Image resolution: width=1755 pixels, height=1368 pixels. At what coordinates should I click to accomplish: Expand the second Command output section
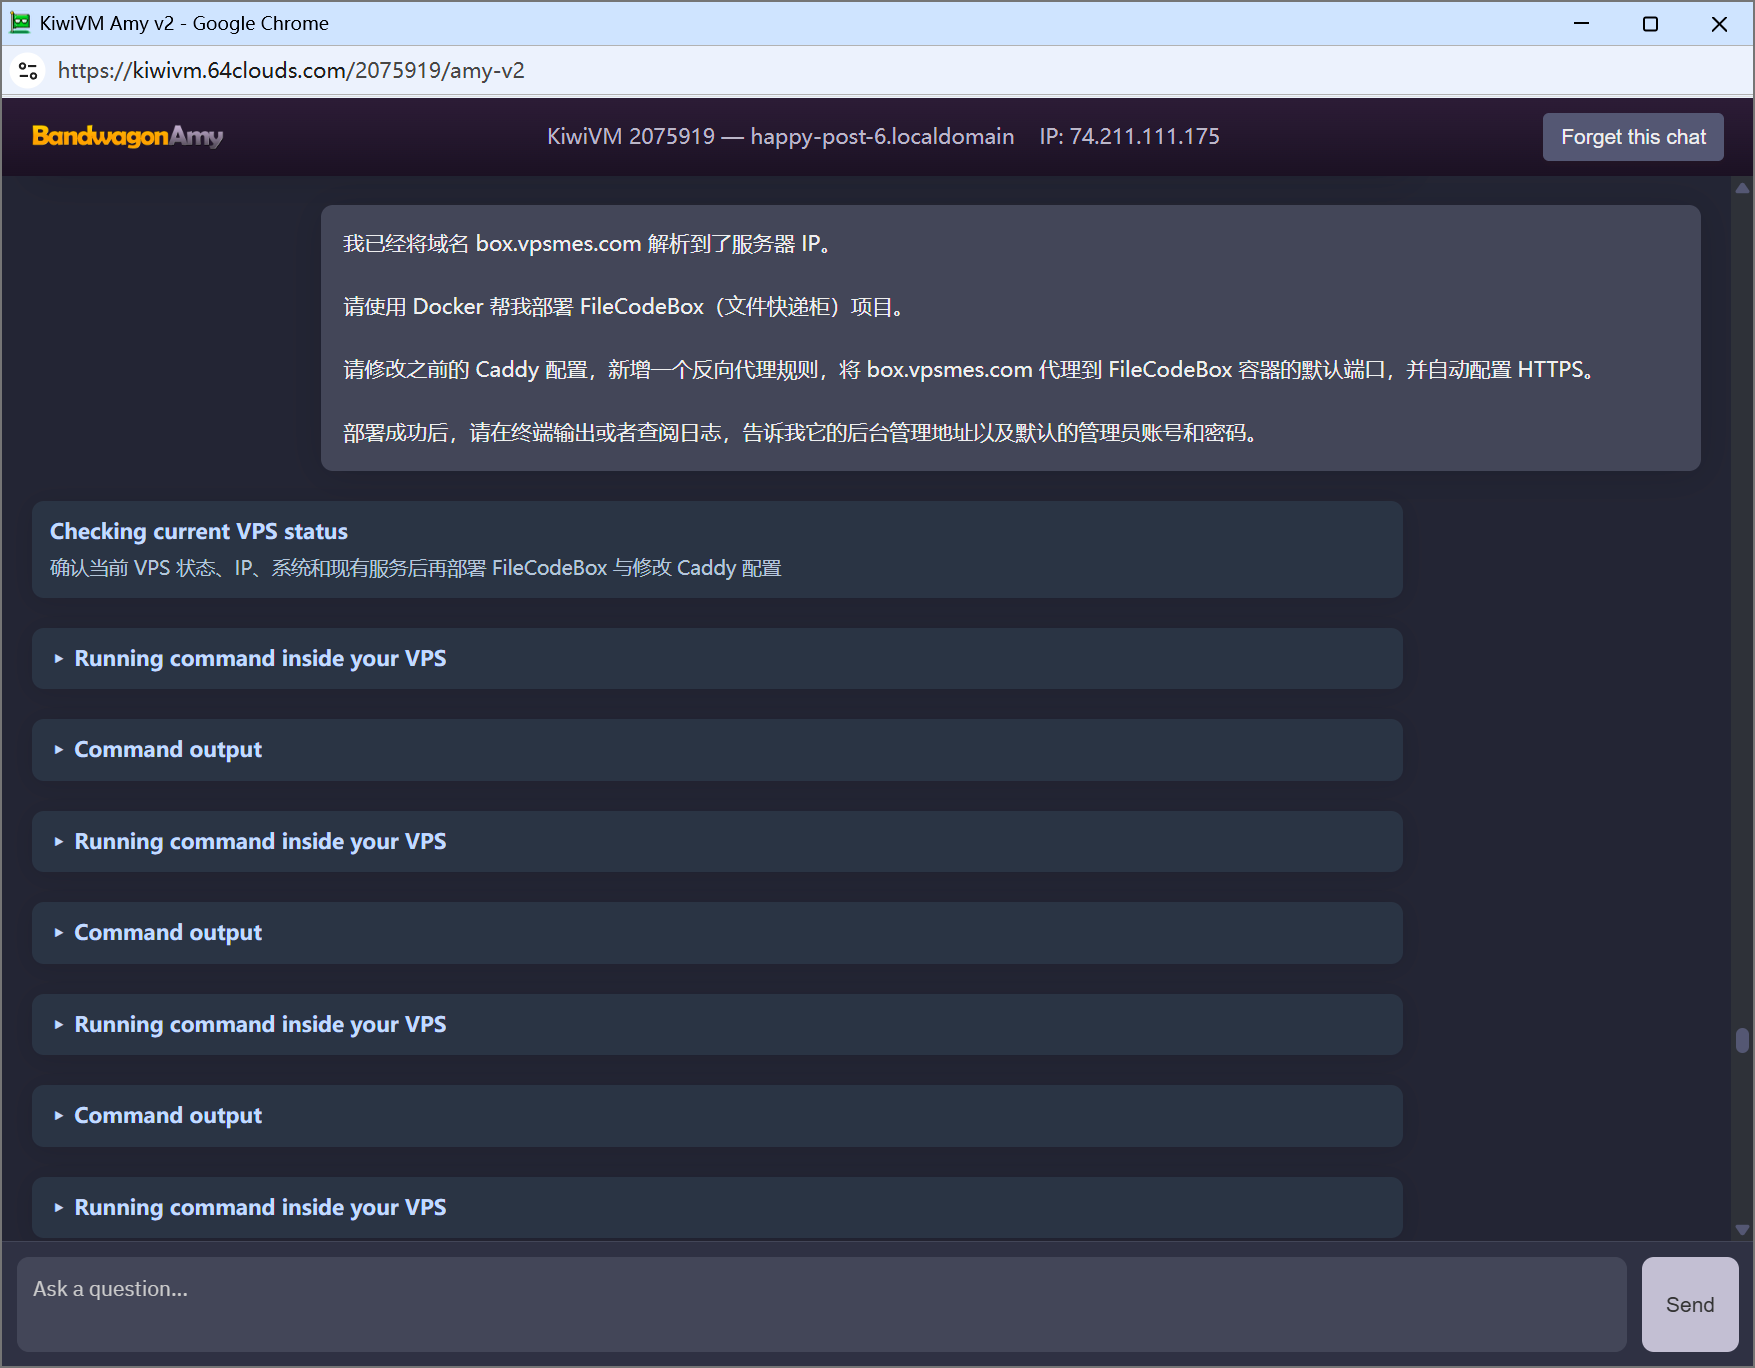717,933
